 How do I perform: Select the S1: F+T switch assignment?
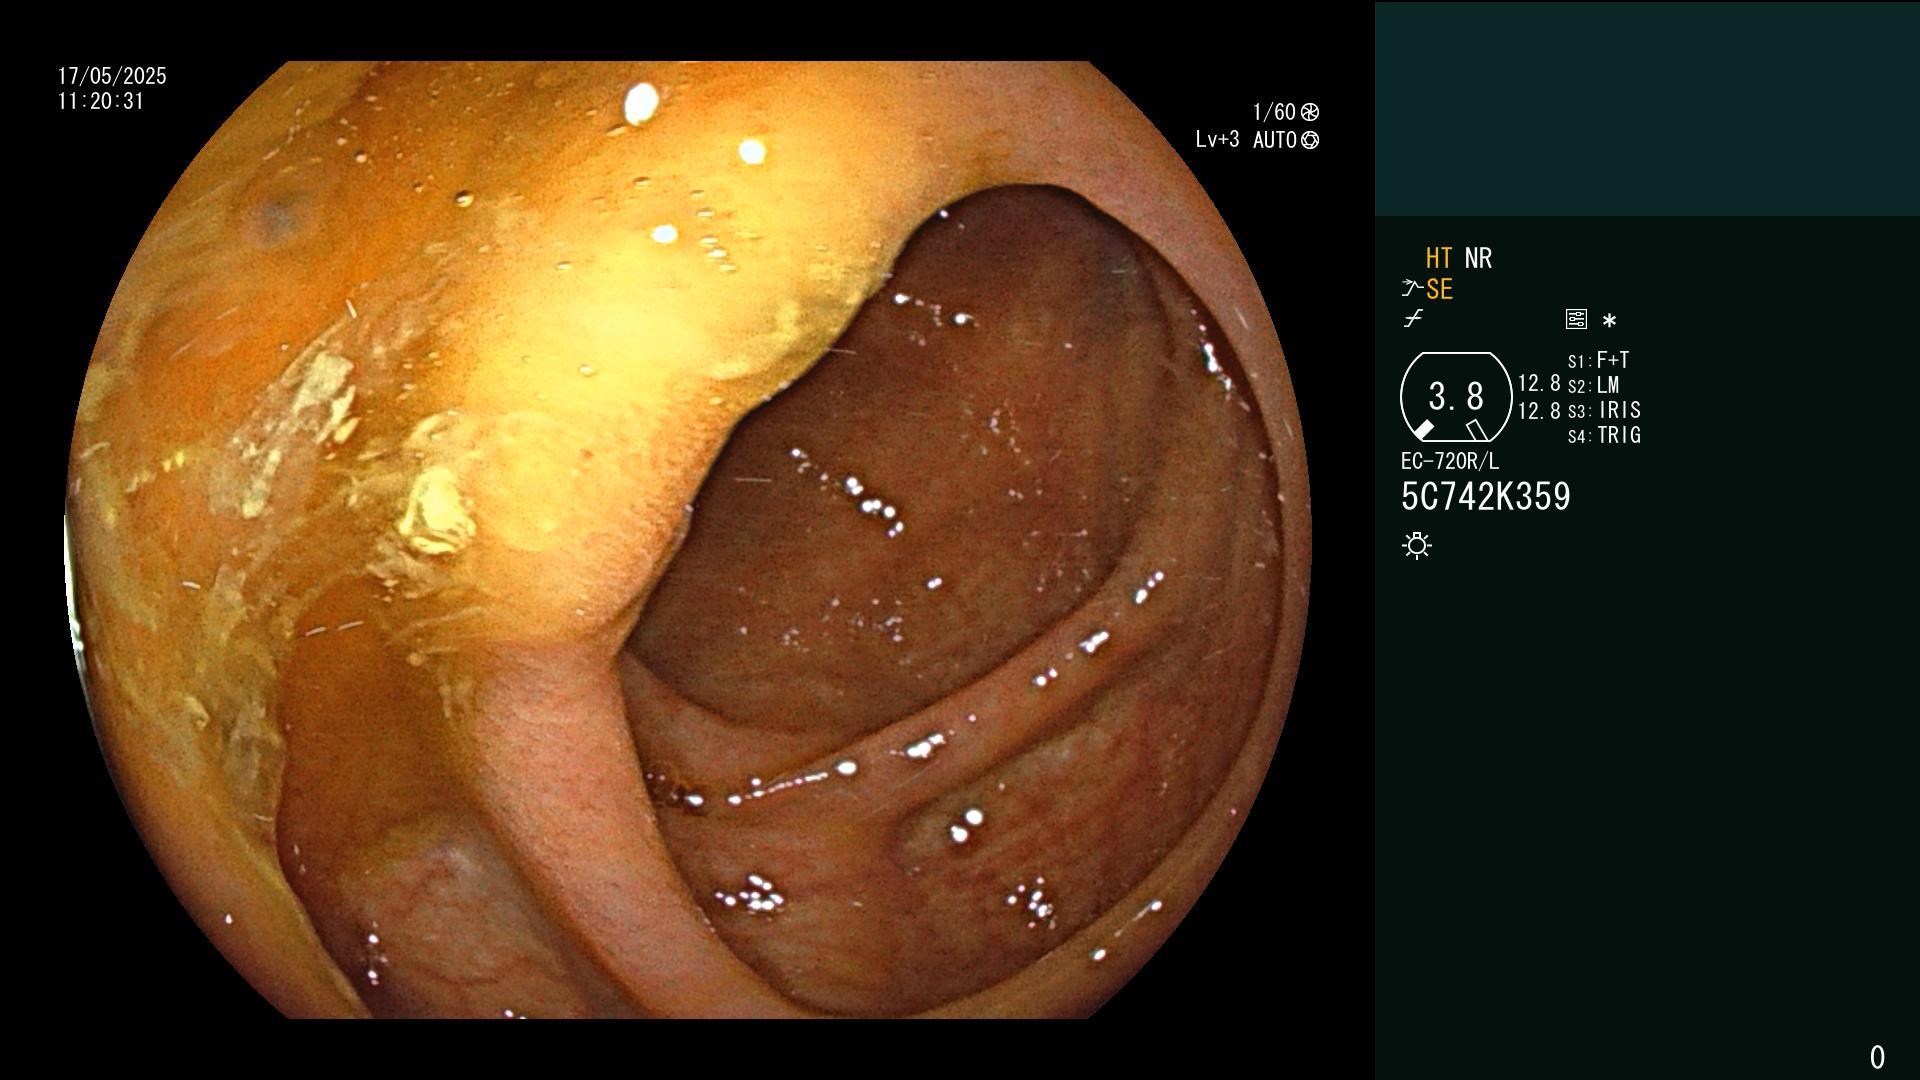(1598, 360)
